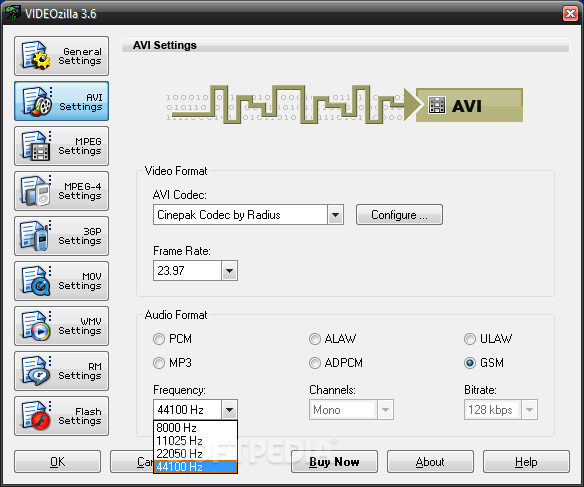This screenshot has width=584, height=487.
Task: Open General Settings gear icon page
Action: (61, 56)
